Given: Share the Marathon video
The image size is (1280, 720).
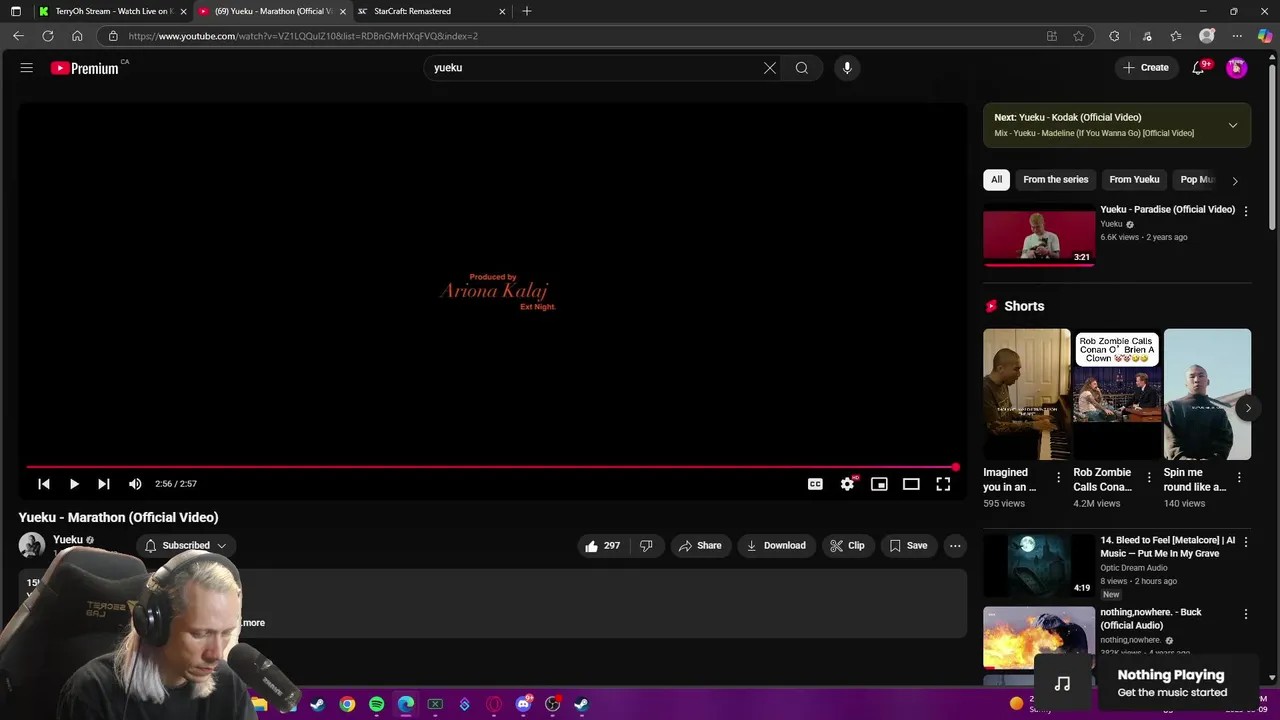Looking at the screenshot, I should click(700, 546).
